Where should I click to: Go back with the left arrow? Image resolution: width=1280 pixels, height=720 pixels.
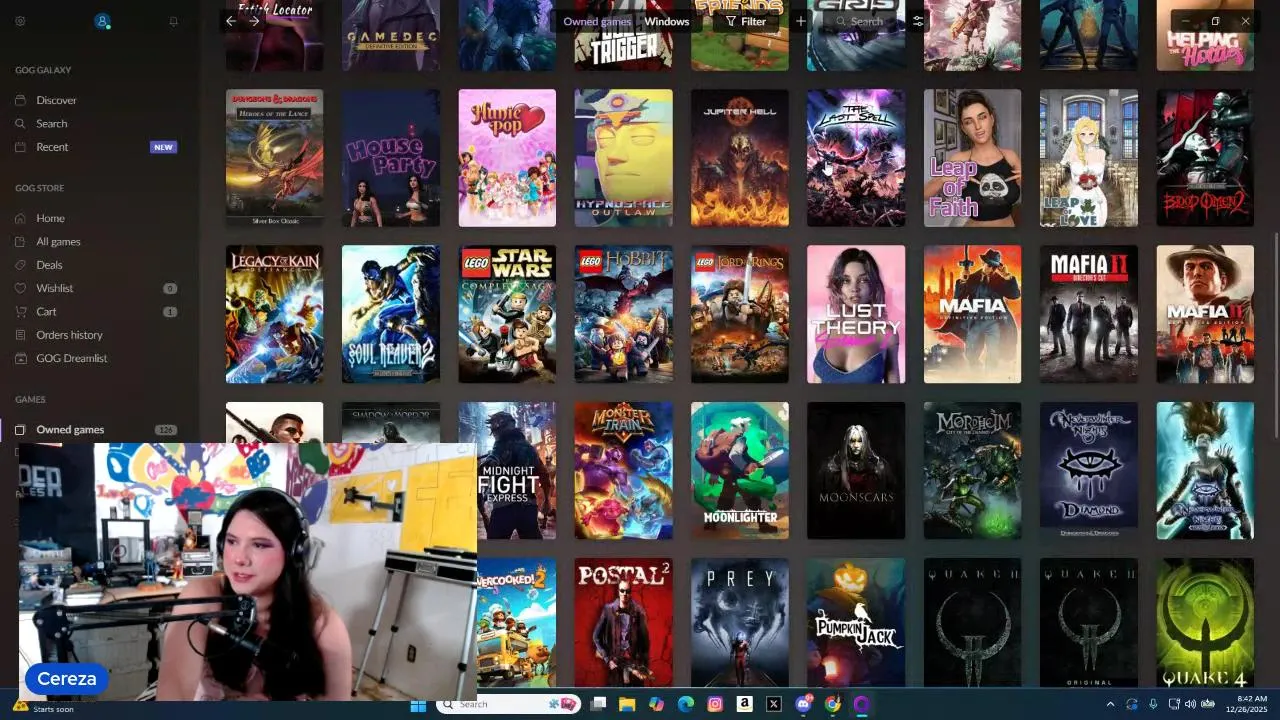[x=231, y=21]
